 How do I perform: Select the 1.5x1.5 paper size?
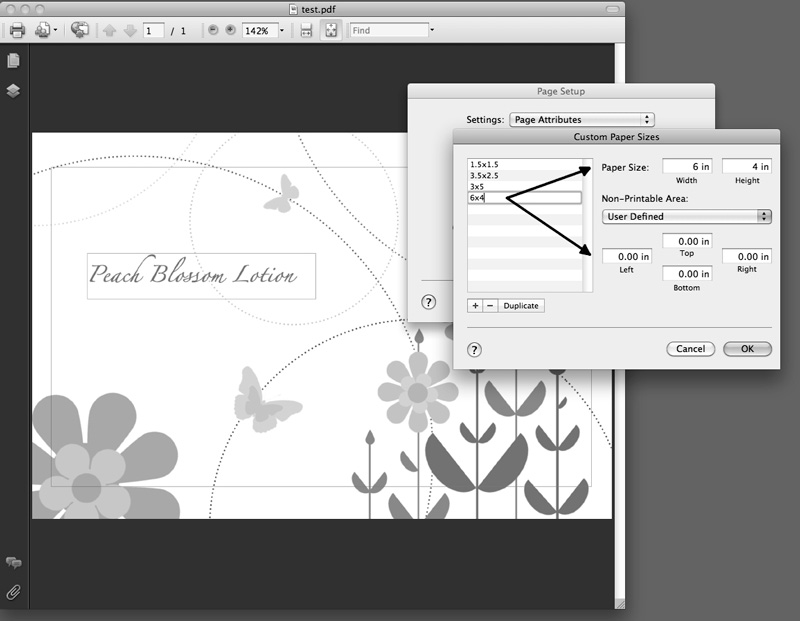click(x=524, y=164)
